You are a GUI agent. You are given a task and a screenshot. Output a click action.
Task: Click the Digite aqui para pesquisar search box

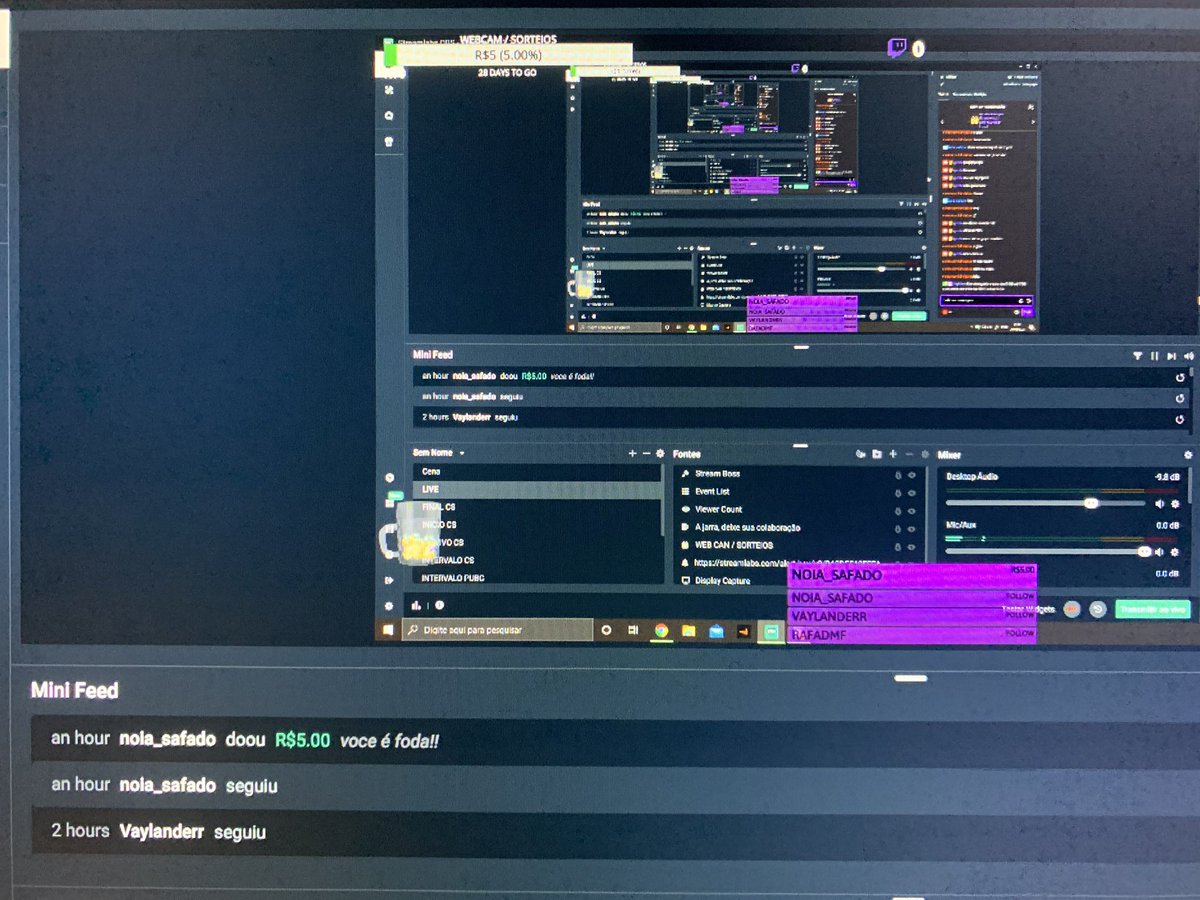point(498,631)
